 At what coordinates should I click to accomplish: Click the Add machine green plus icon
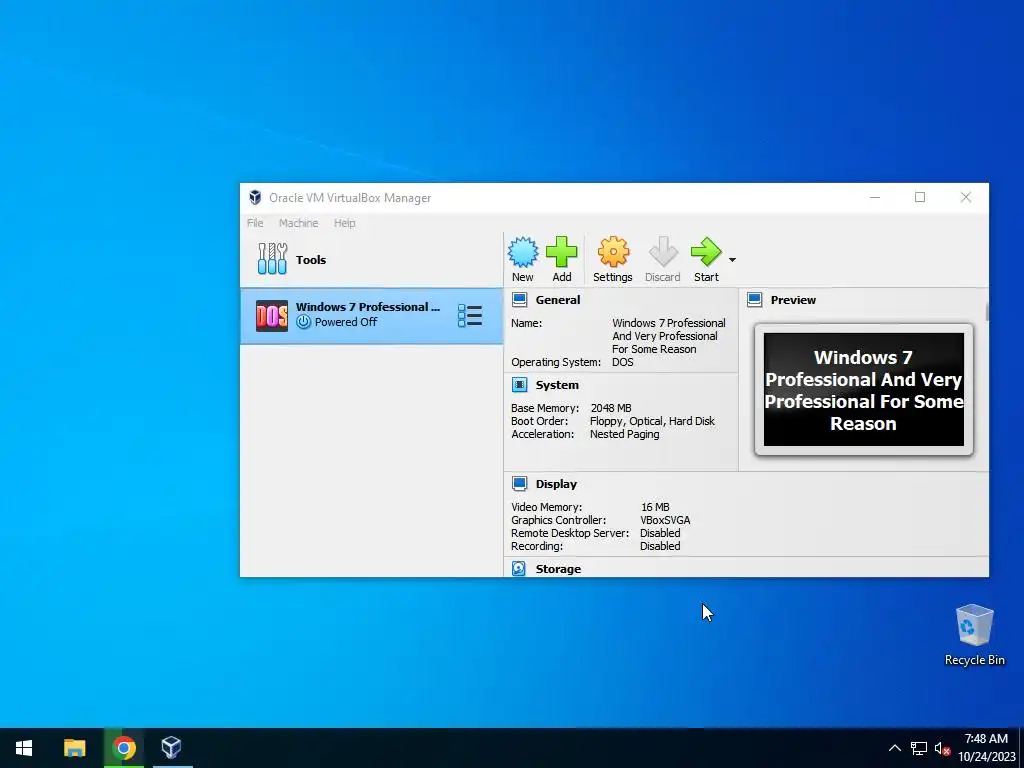pyautogui.click(x=562, y=252)
